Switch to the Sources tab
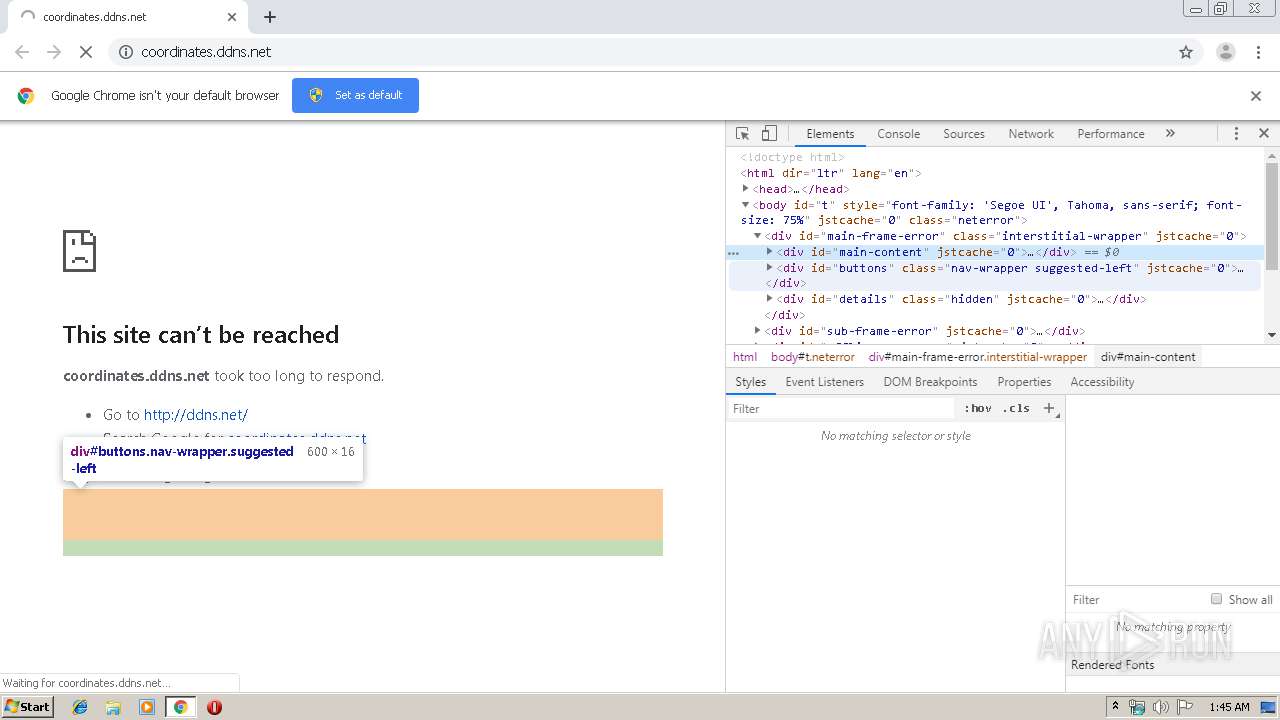 click(x=964, y=134)
